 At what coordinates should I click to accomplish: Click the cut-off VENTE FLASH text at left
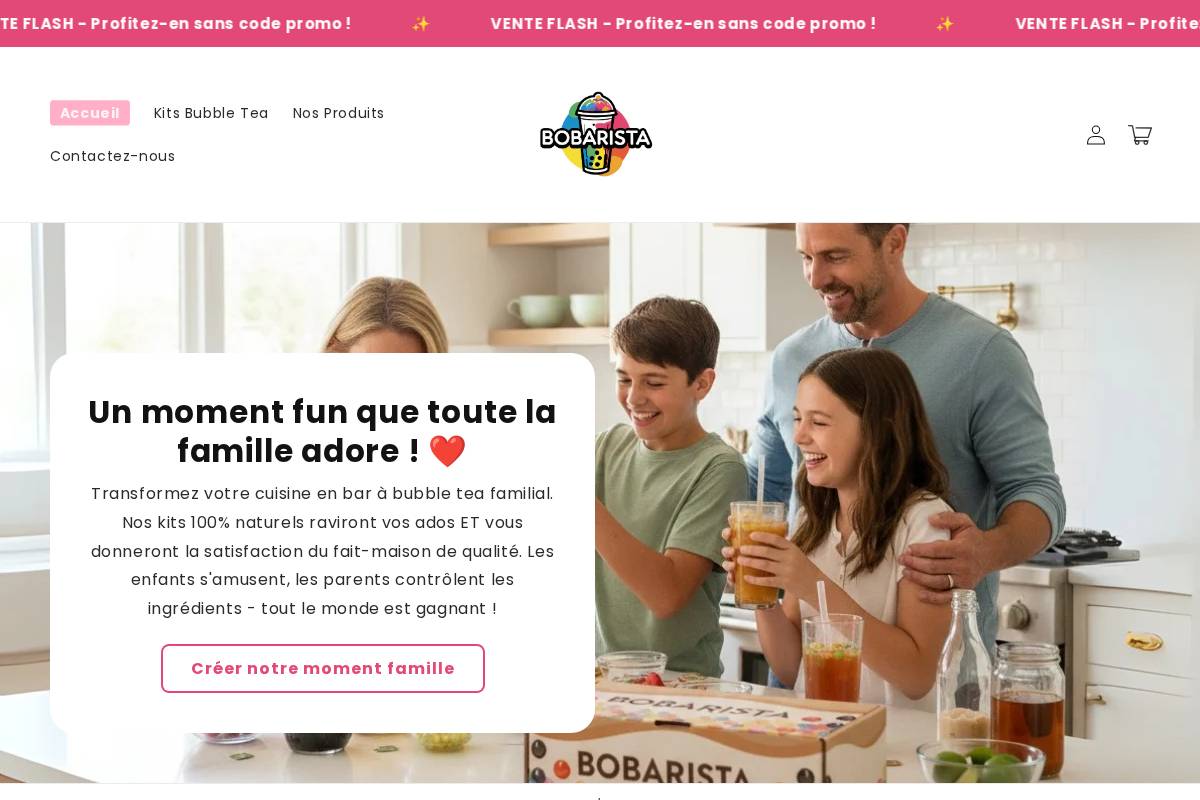[x=176, y=24]
